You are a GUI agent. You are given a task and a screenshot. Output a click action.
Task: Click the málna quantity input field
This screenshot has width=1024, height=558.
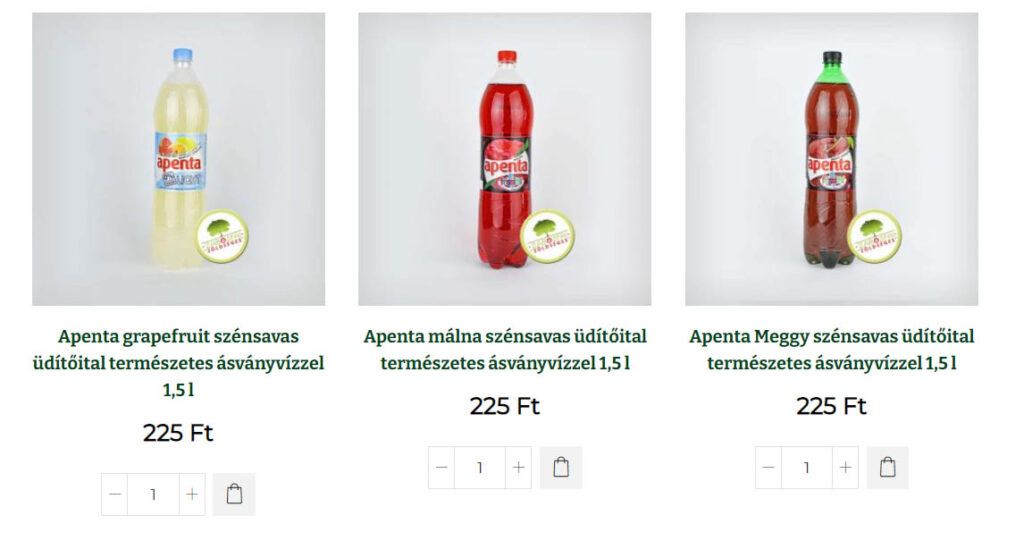(480, 468)
